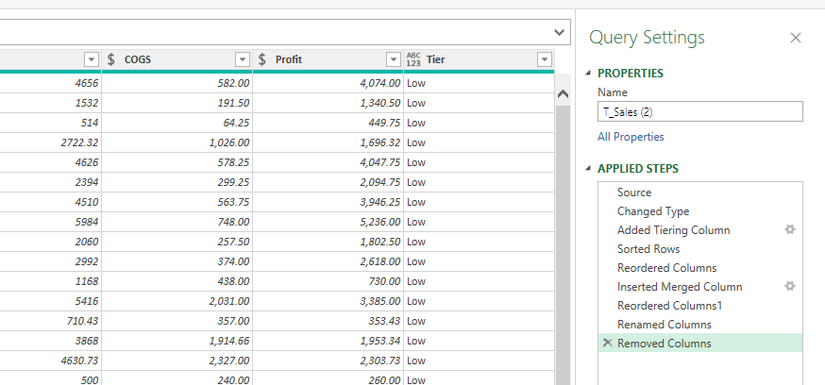
Task: Select the Source applied step
Action: tap(700, 192)
